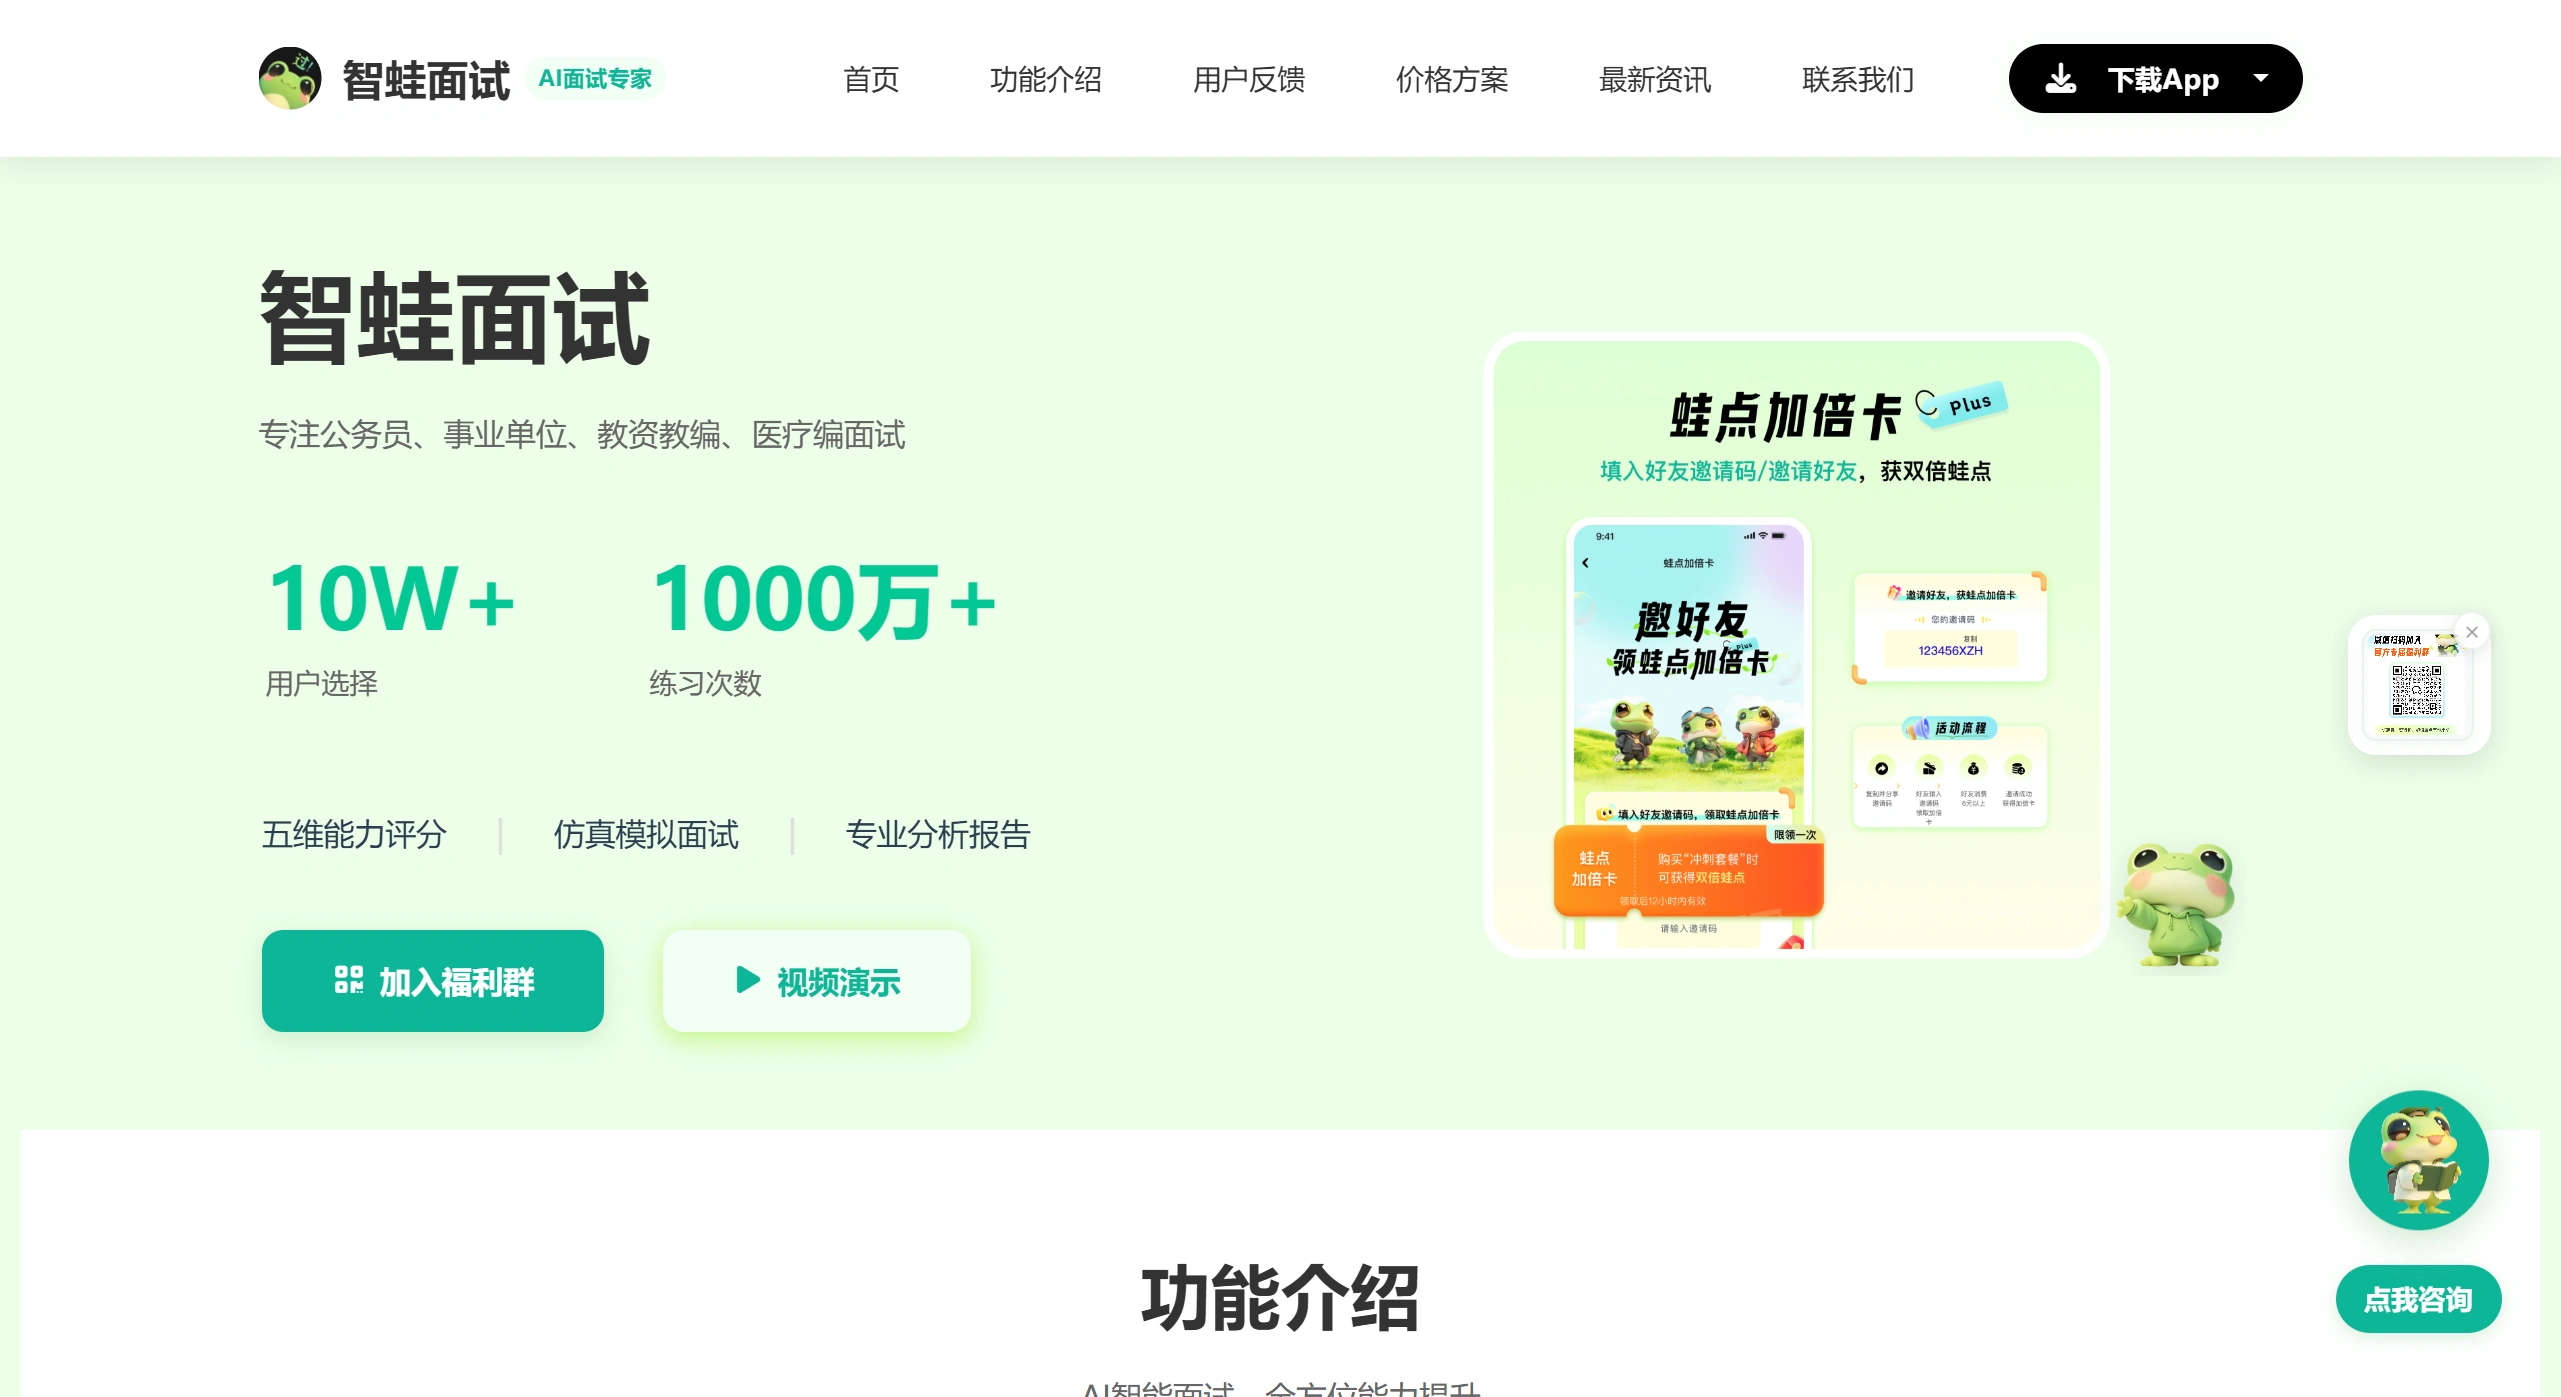Click the 加入福利群 button
2561x1397 pixels.
coord(432,981)
